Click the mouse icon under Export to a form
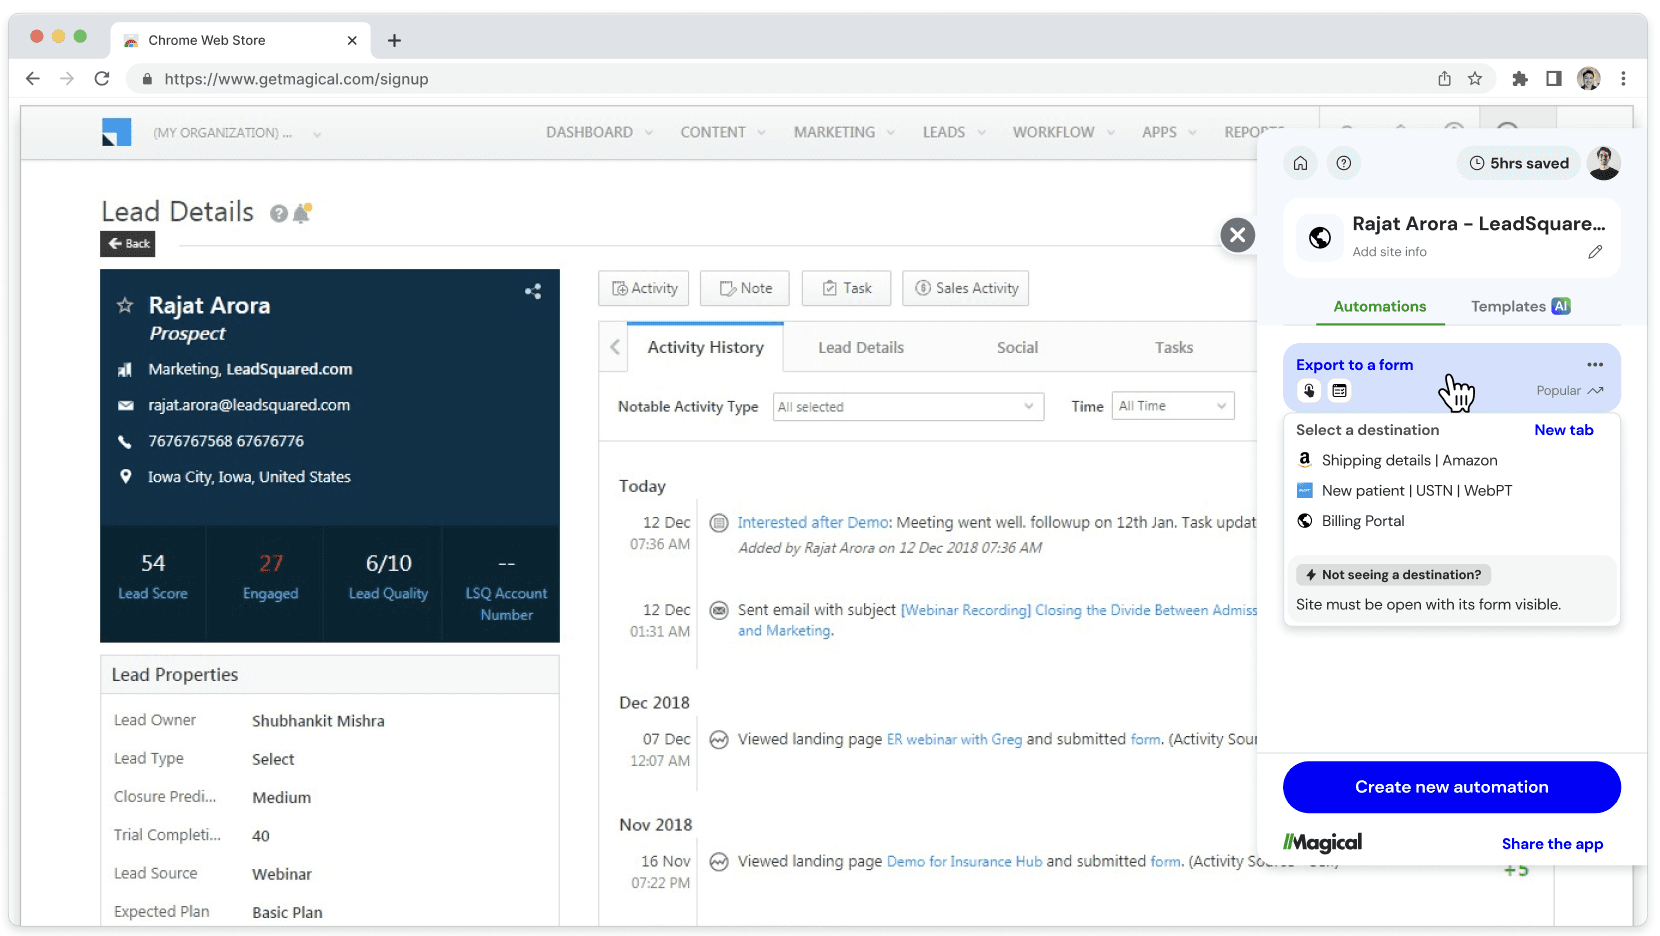 pos(1309,391)
